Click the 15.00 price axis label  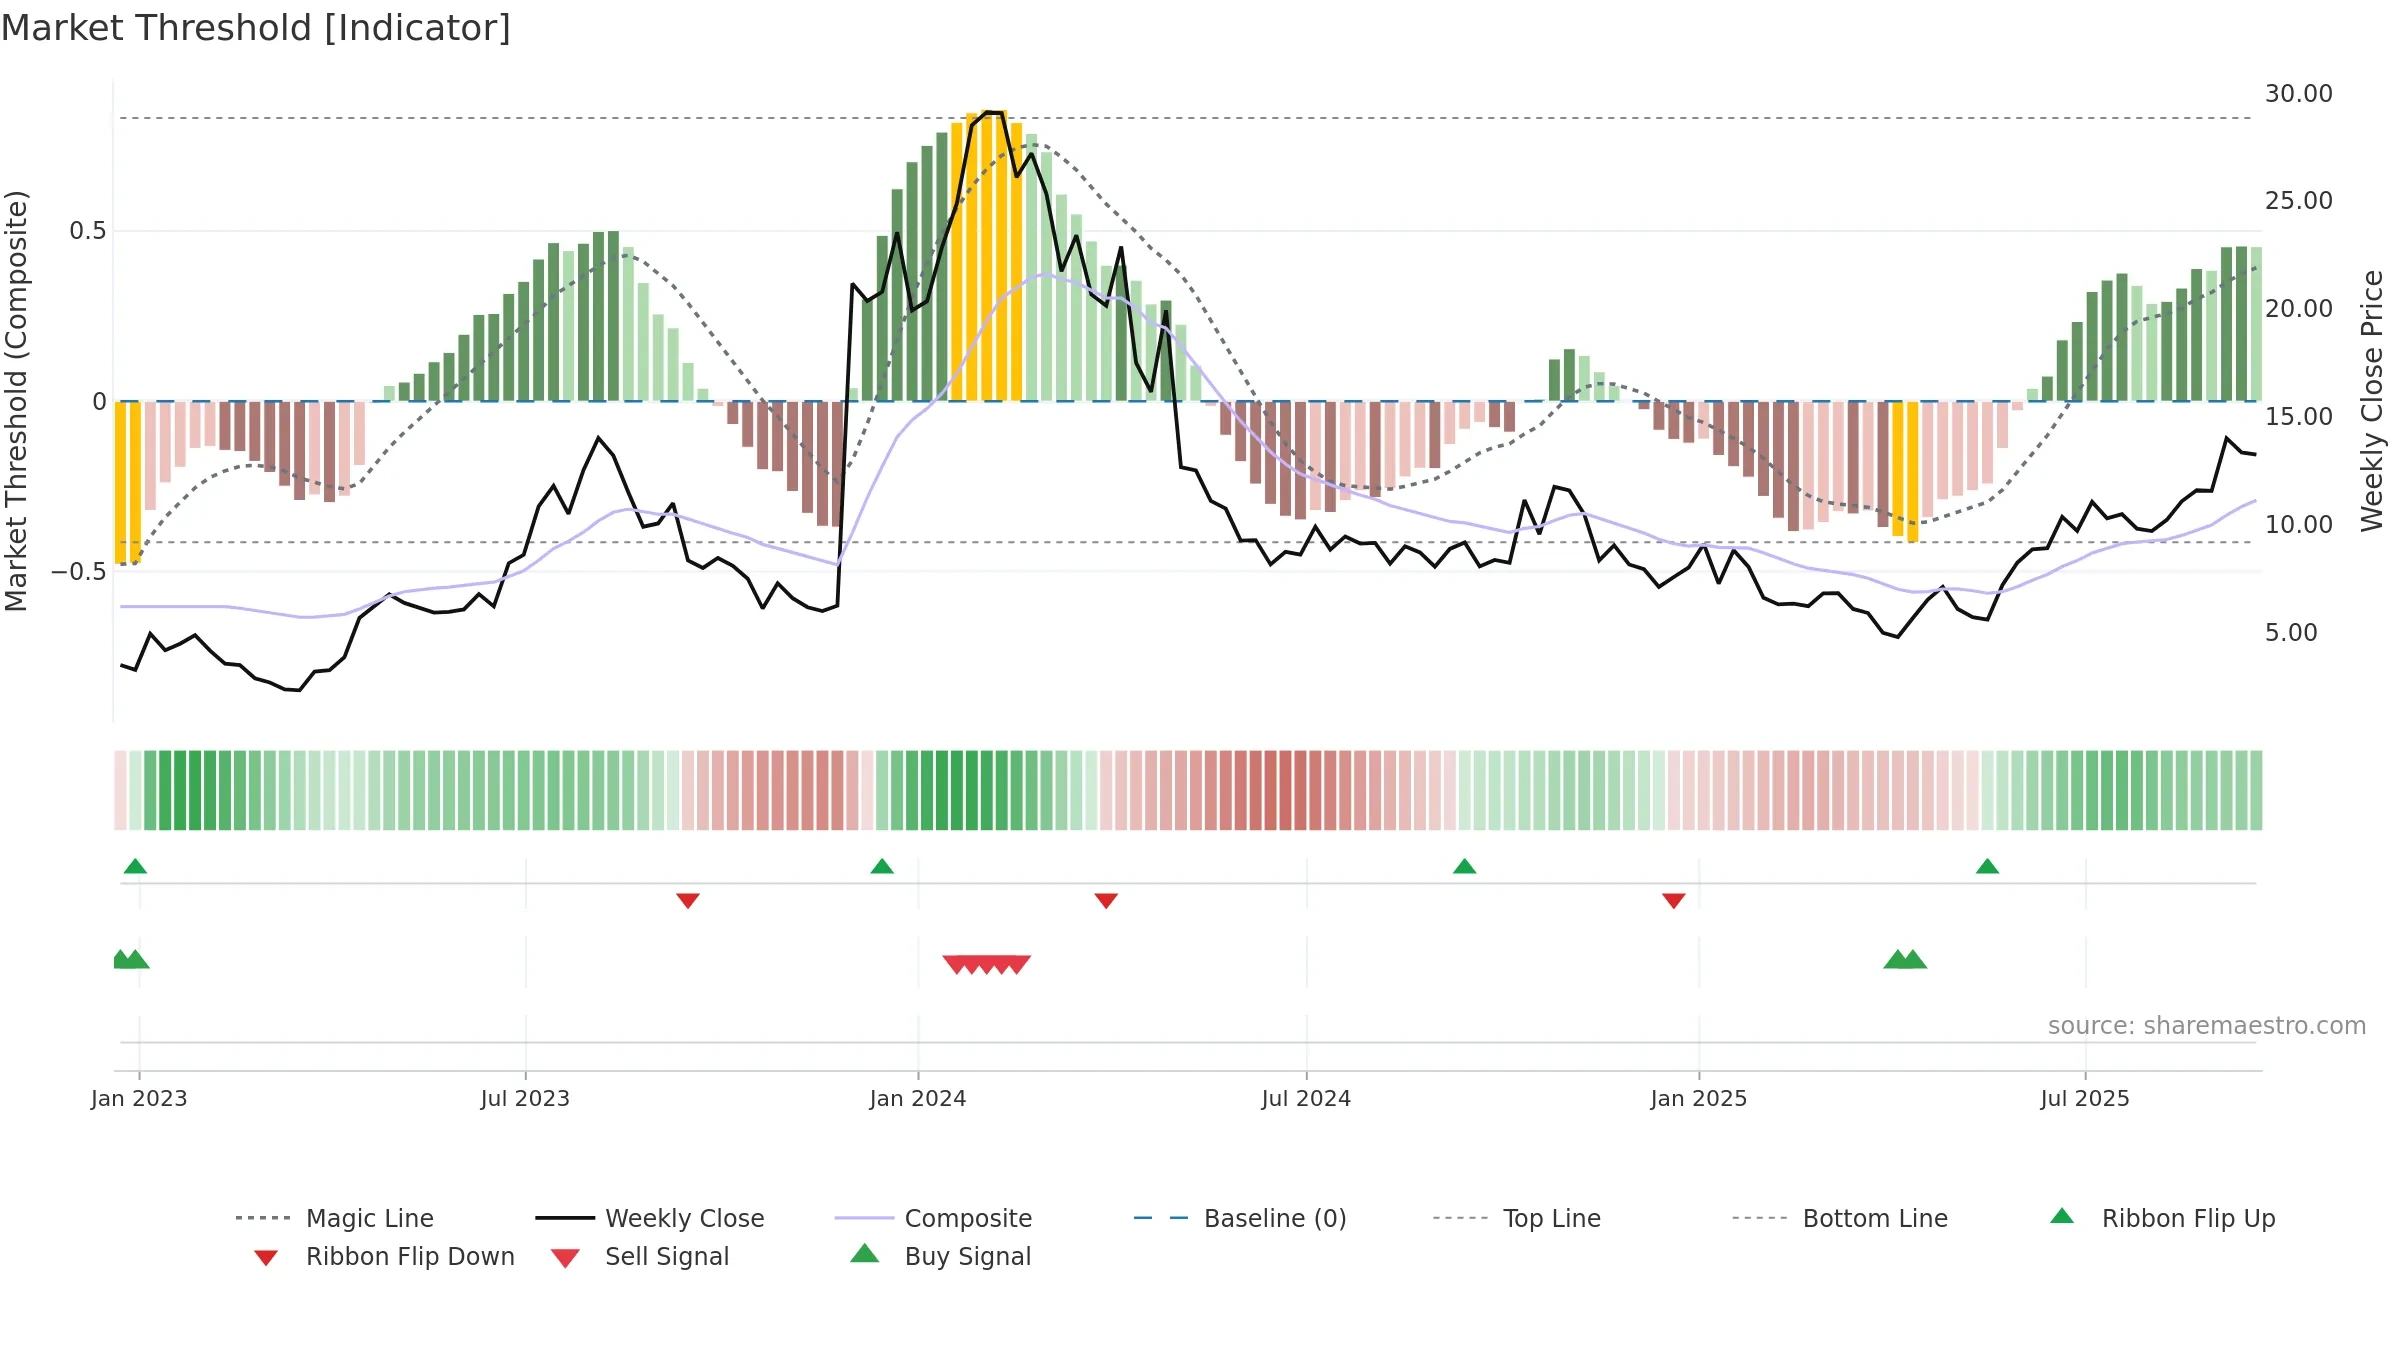(2299, 417)
